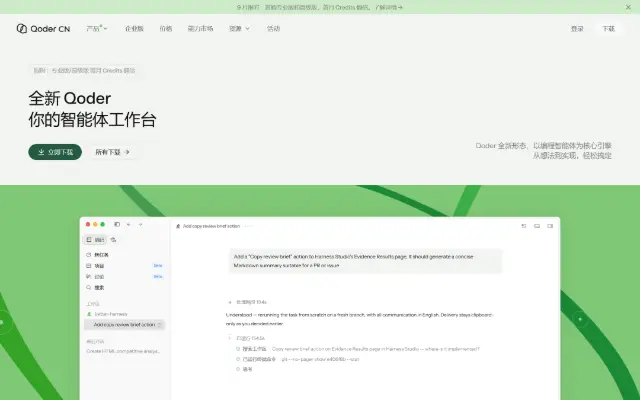Click the back arrow in app preview titlebar
640x400 pixels.
128,224
